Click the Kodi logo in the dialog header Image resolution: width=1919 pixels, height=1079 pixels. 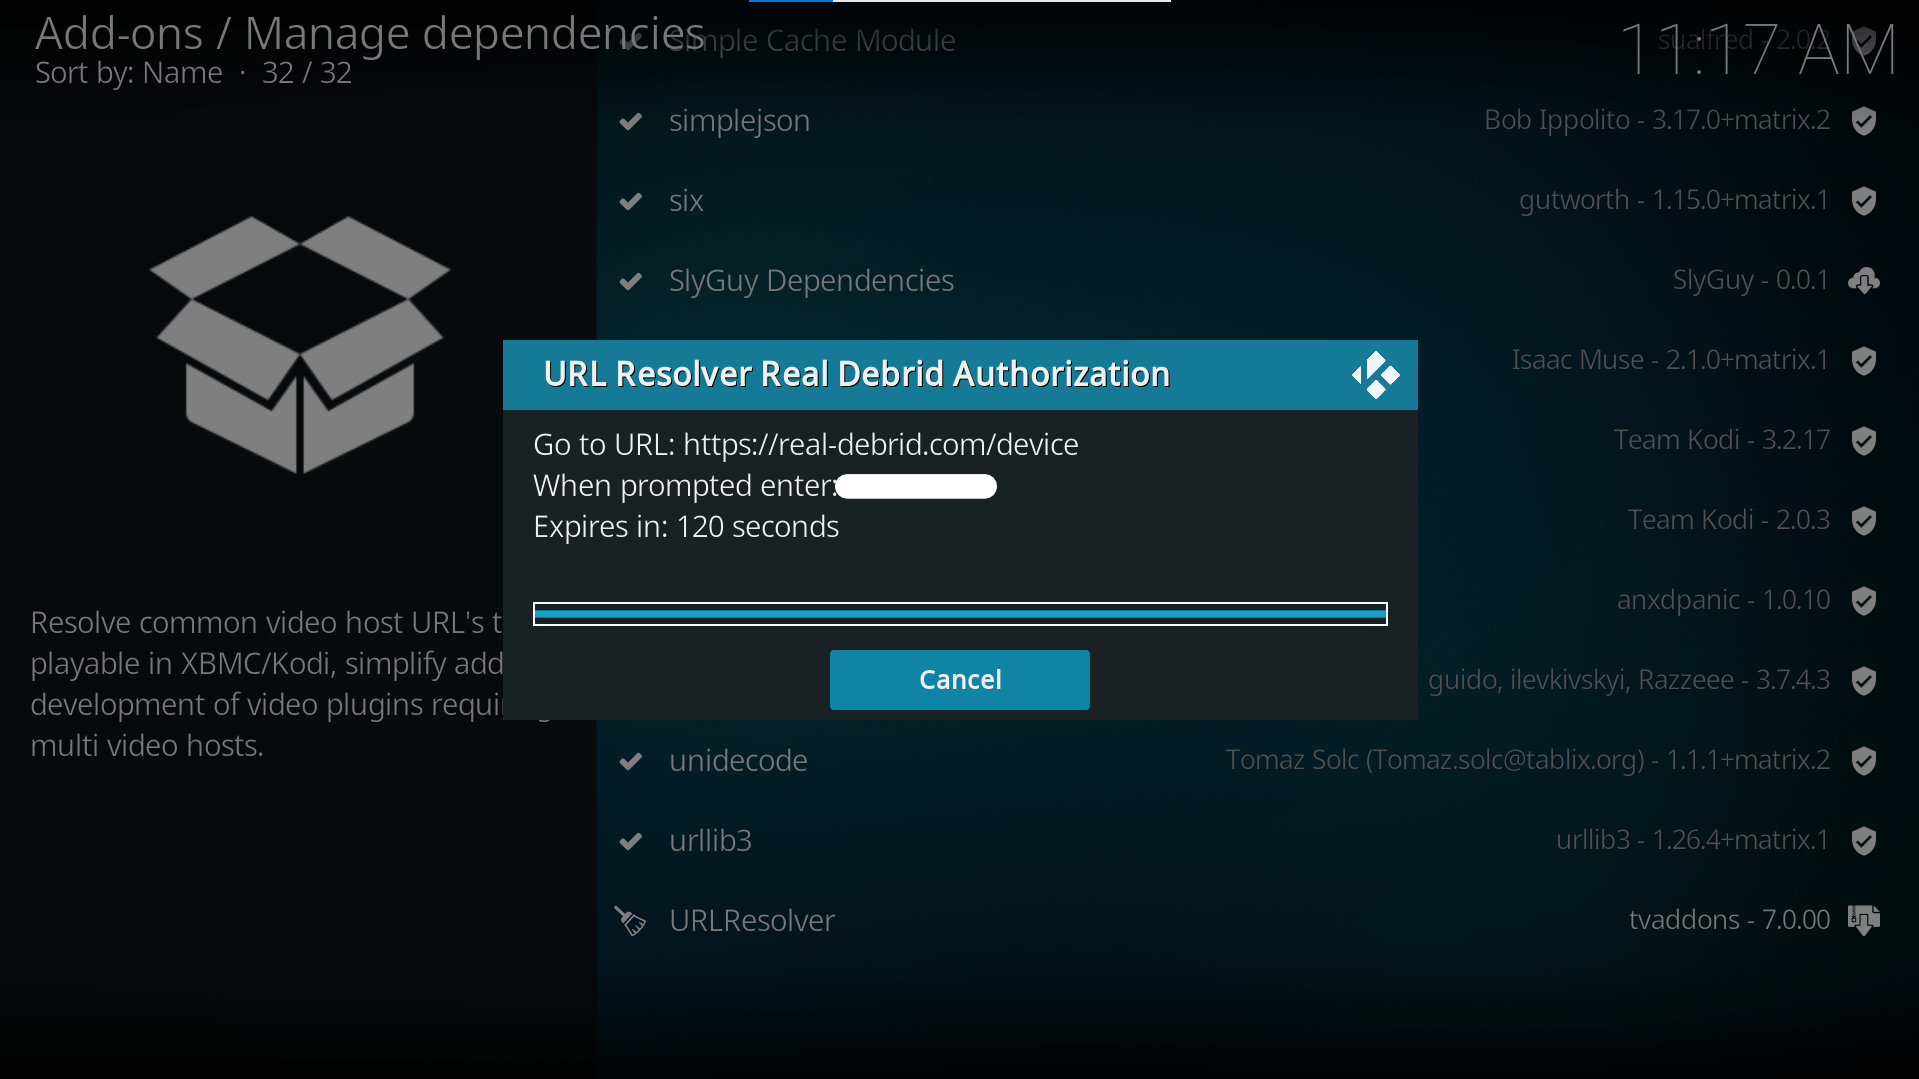point(1375,375)
